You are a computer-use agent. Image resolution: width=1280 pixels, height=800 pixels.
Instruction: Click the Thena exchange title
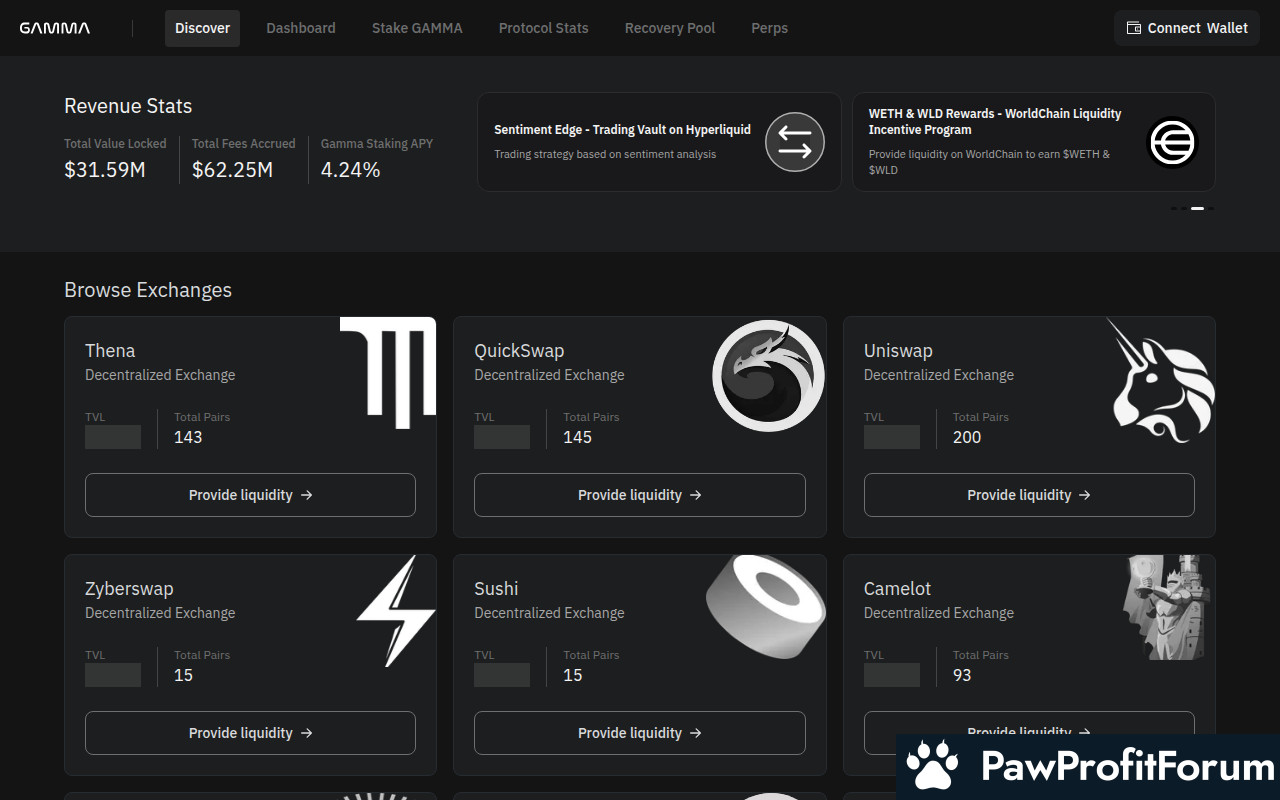(x=110, y=351)
